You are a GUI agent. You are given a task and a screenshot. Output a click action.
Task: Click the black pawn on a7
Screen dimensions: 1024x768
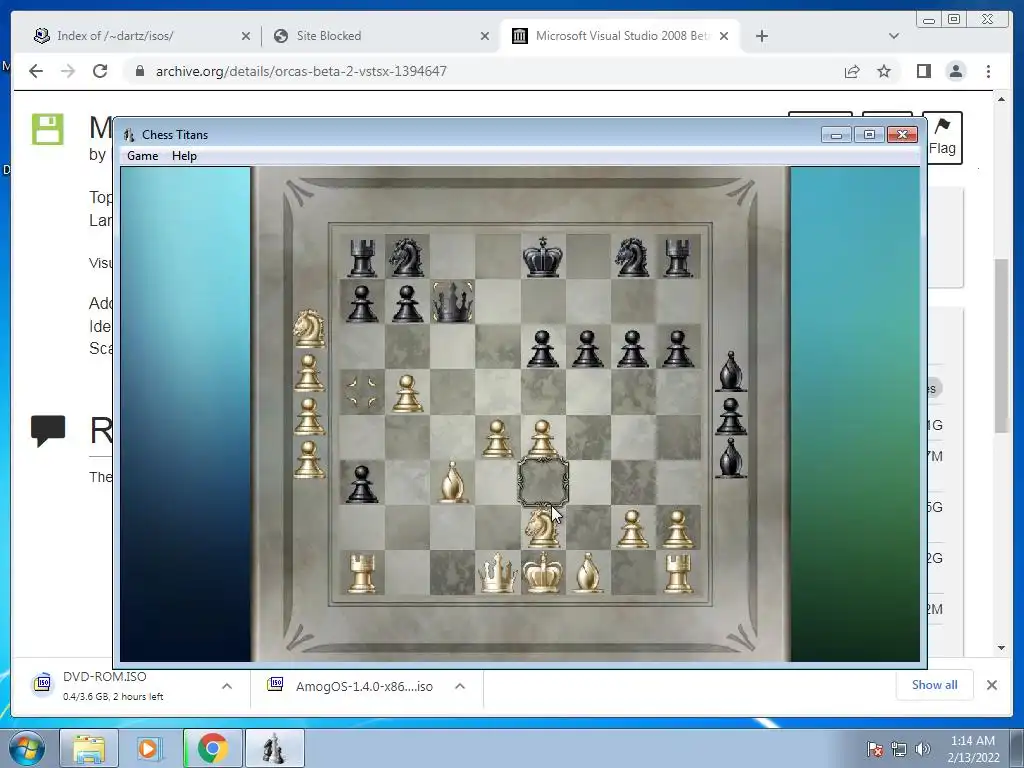click(x=362, y=302)
